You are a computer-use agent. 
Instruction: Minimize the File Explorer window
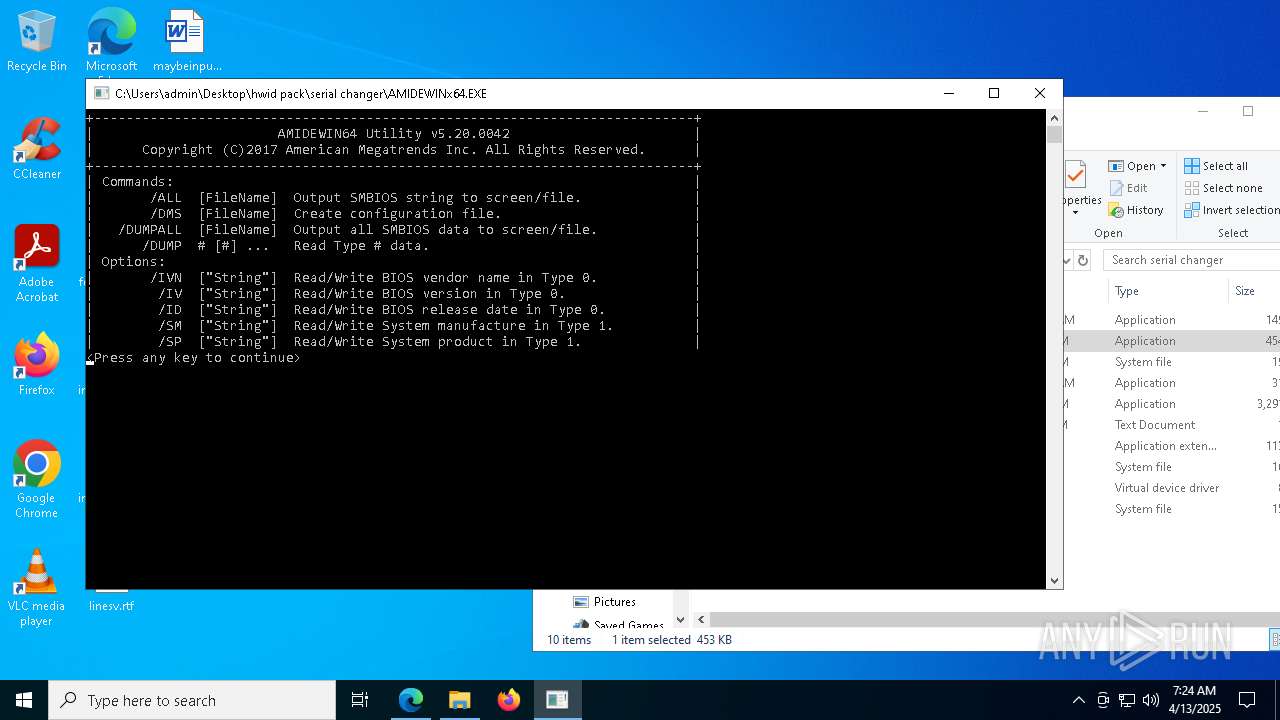tap(1202, 111)
